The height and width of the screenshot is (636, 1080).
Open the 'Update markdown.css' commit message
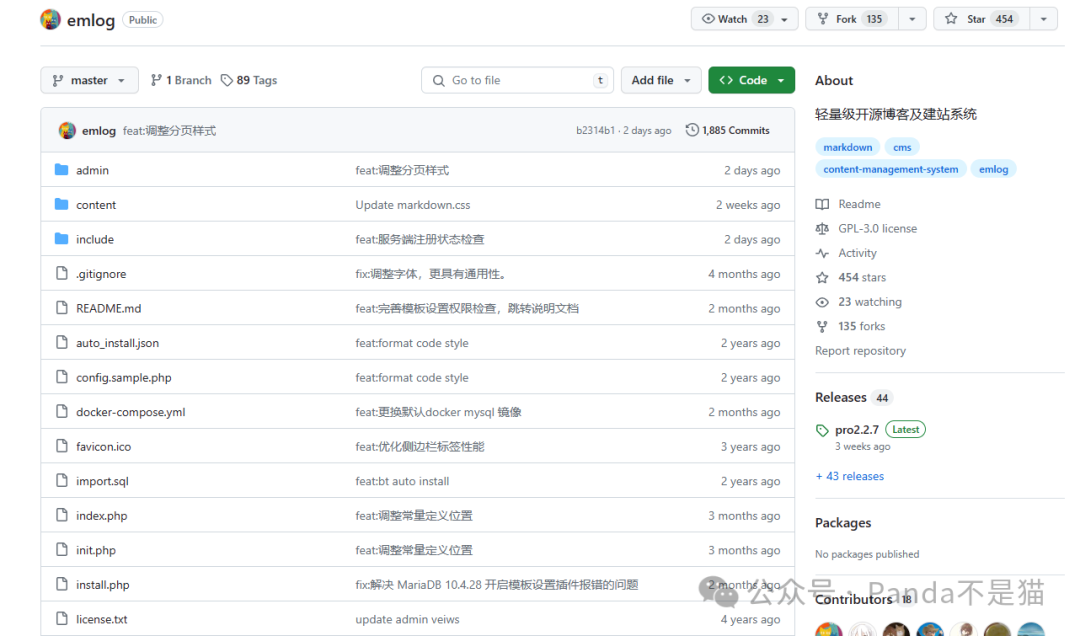[413, 205]
